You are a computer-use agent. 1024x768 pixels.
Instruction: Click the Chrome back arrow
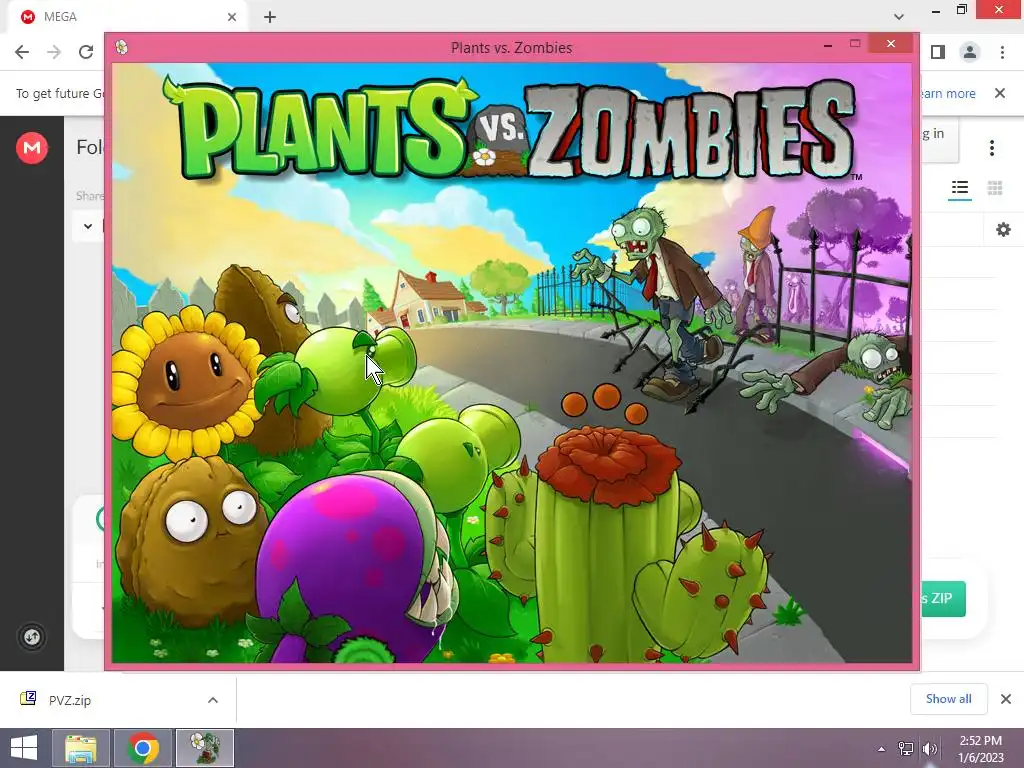(x=22, y=52)
